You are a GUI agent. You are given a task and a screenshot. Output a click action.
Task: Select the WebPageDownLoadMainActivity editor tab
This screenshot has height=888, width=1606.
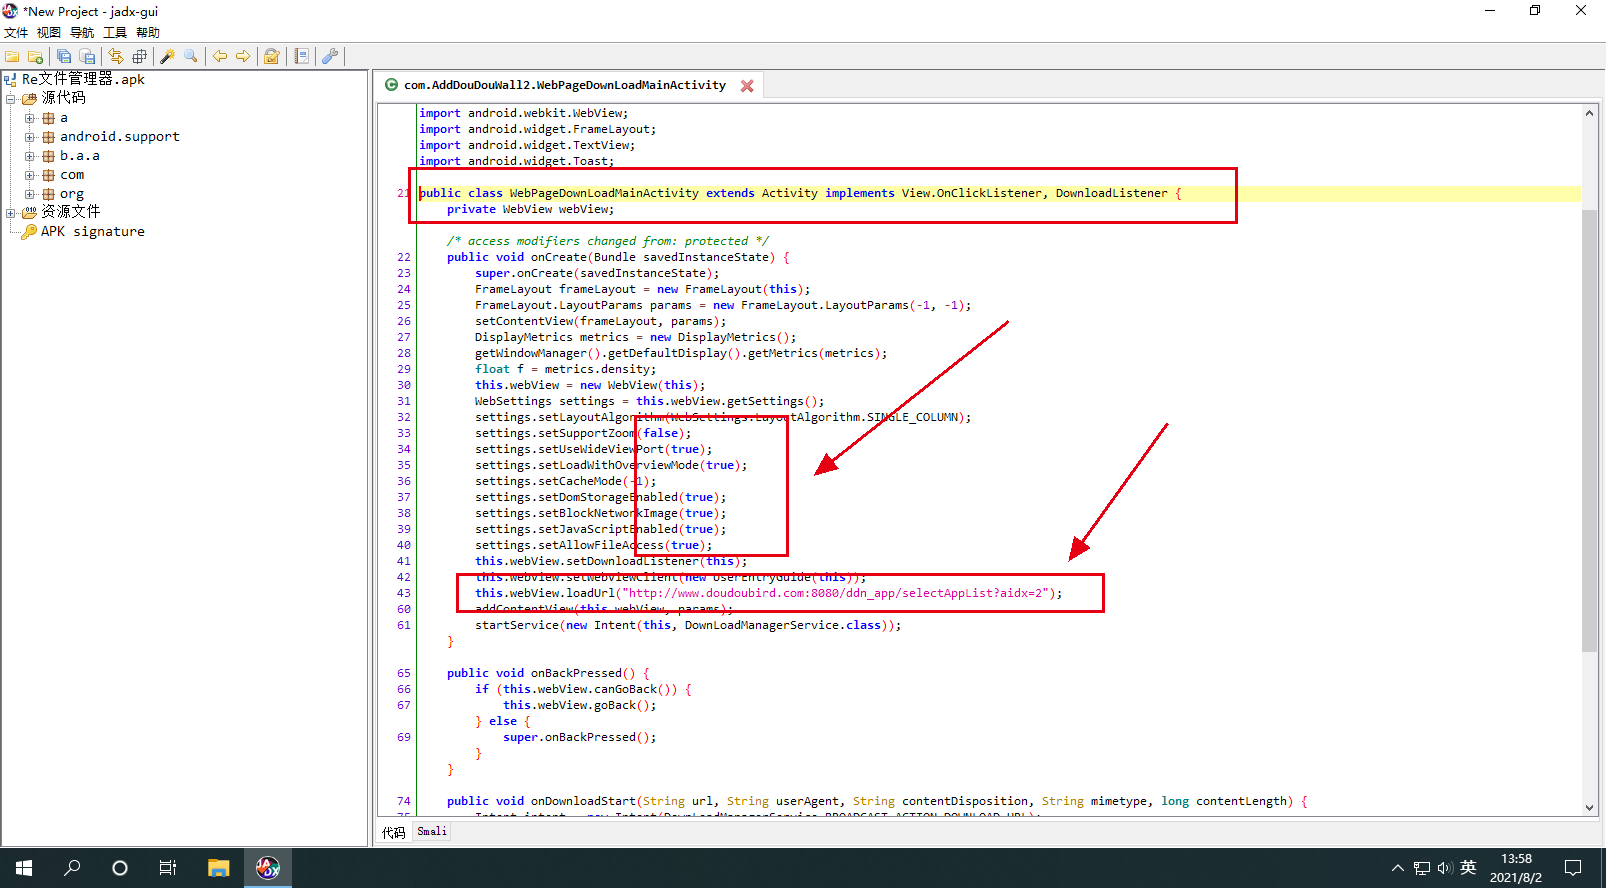565,85
